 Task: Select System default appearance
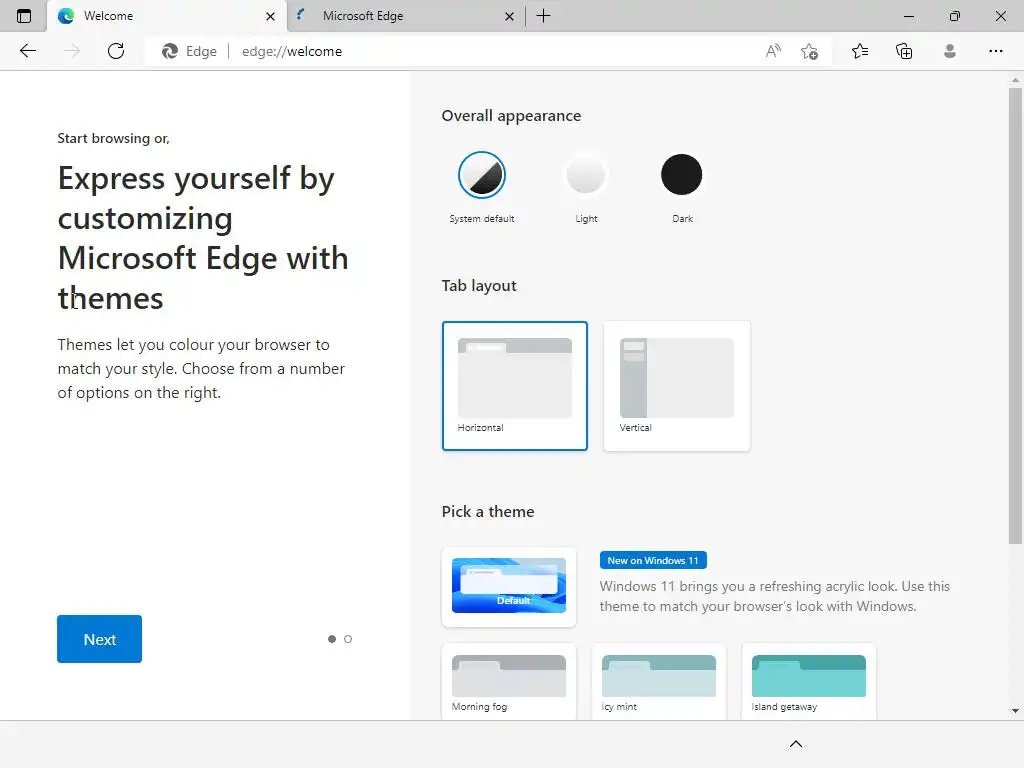(482, 175)
